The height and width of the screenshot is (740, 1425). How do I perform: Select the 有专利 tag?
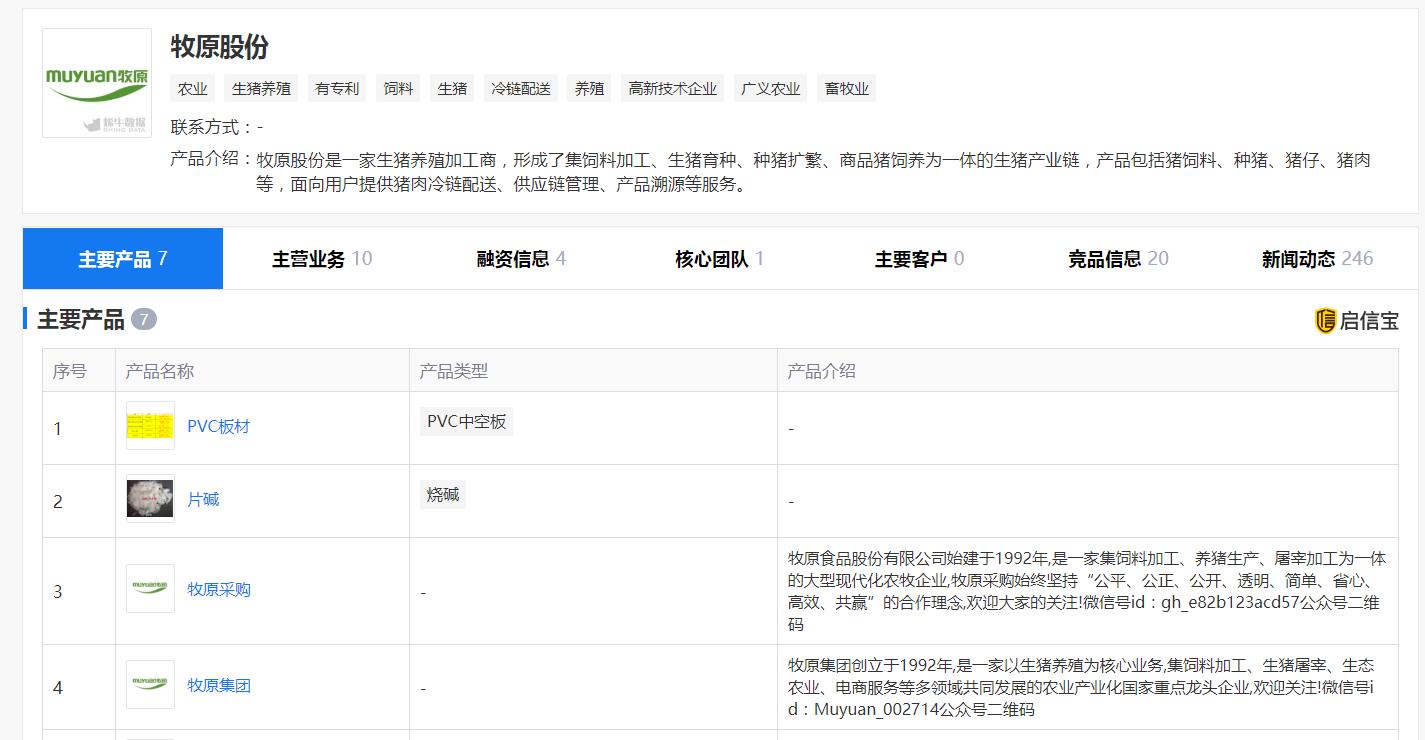(x=337, y=89)
